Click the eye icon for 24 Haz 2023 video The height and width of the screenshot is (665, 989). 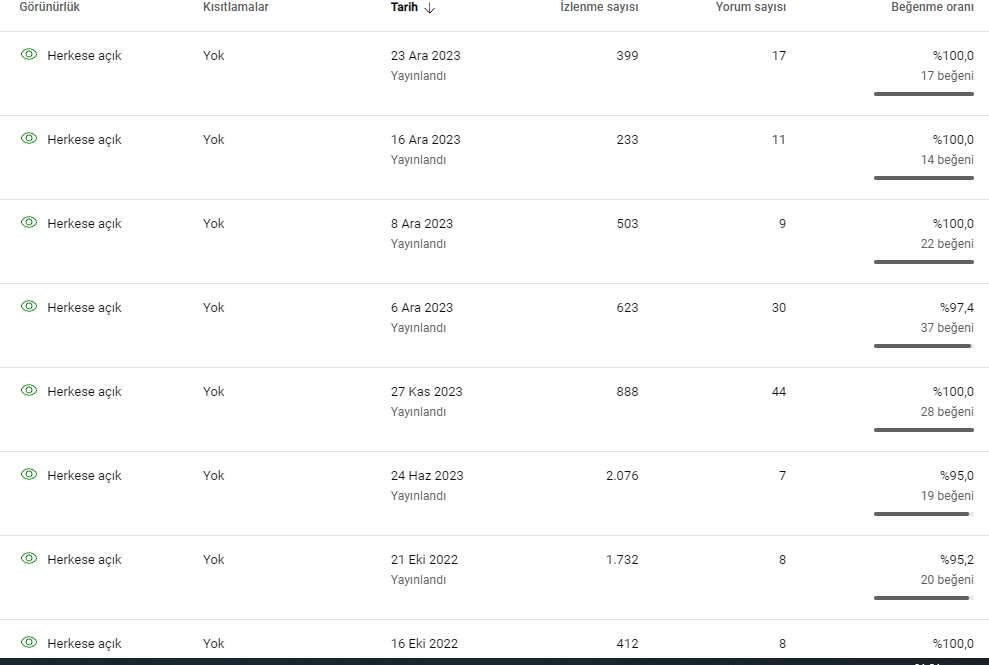pos(29,474)
